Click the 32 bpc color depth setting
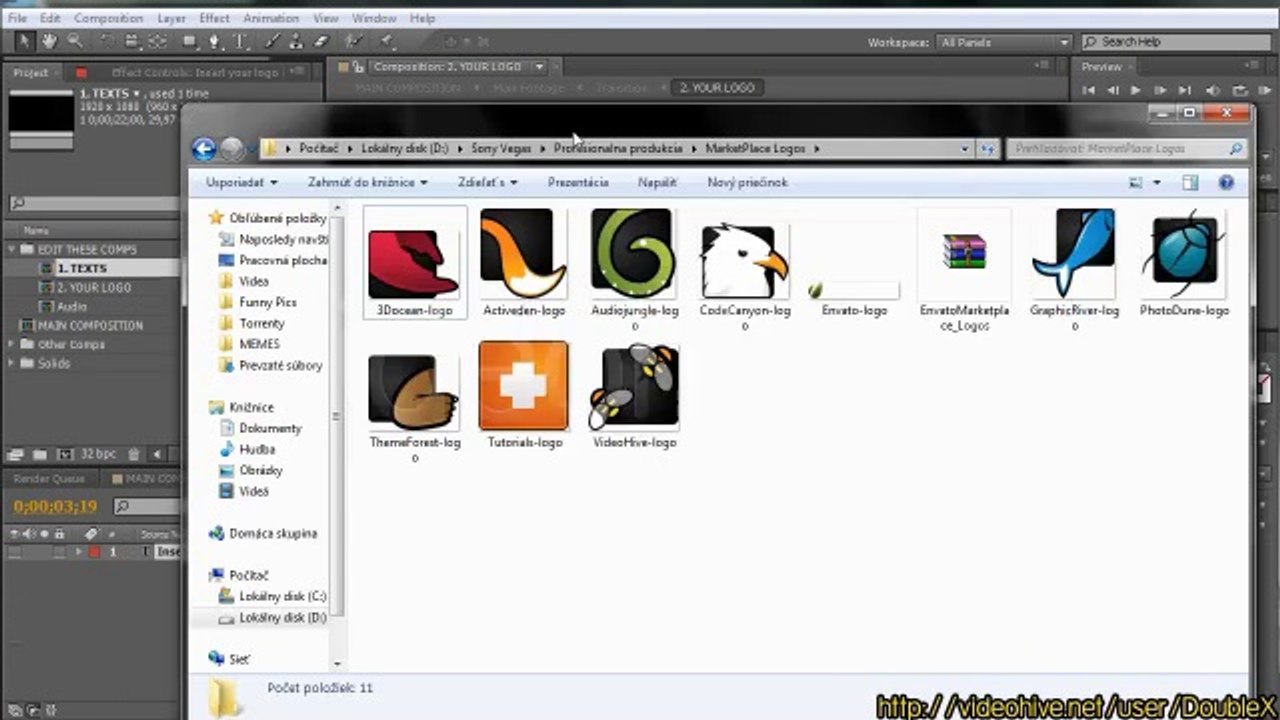Image resolution: width=1280 pixels, height=720 pixels. point(98,454)
